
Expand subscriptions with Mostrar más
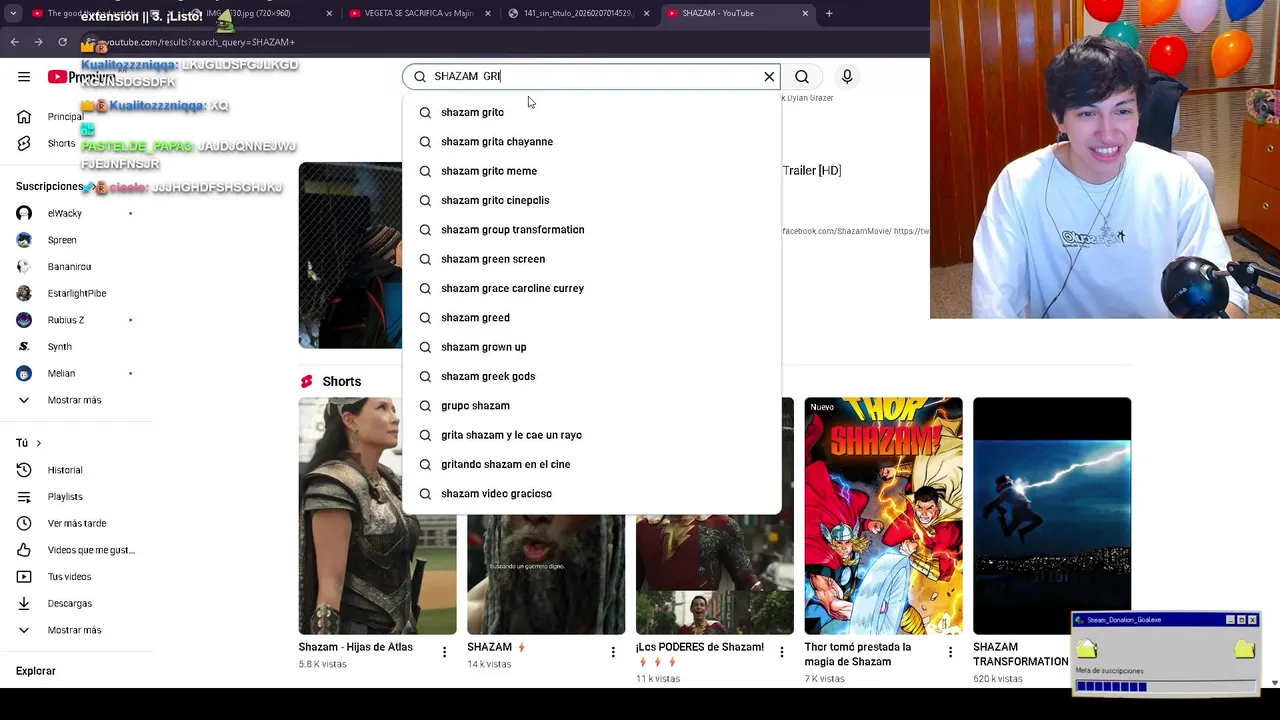(75, 400)
